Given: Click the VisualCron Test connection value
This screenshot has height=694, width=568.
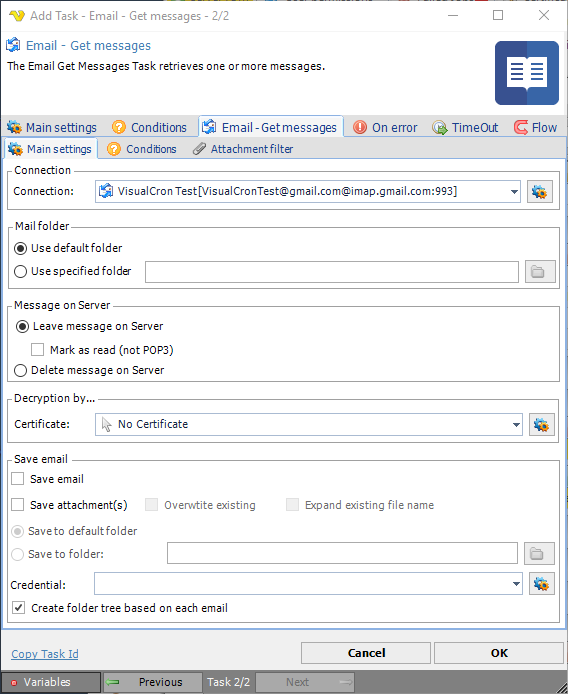Looking at the screenshot, I should (287, 191).
